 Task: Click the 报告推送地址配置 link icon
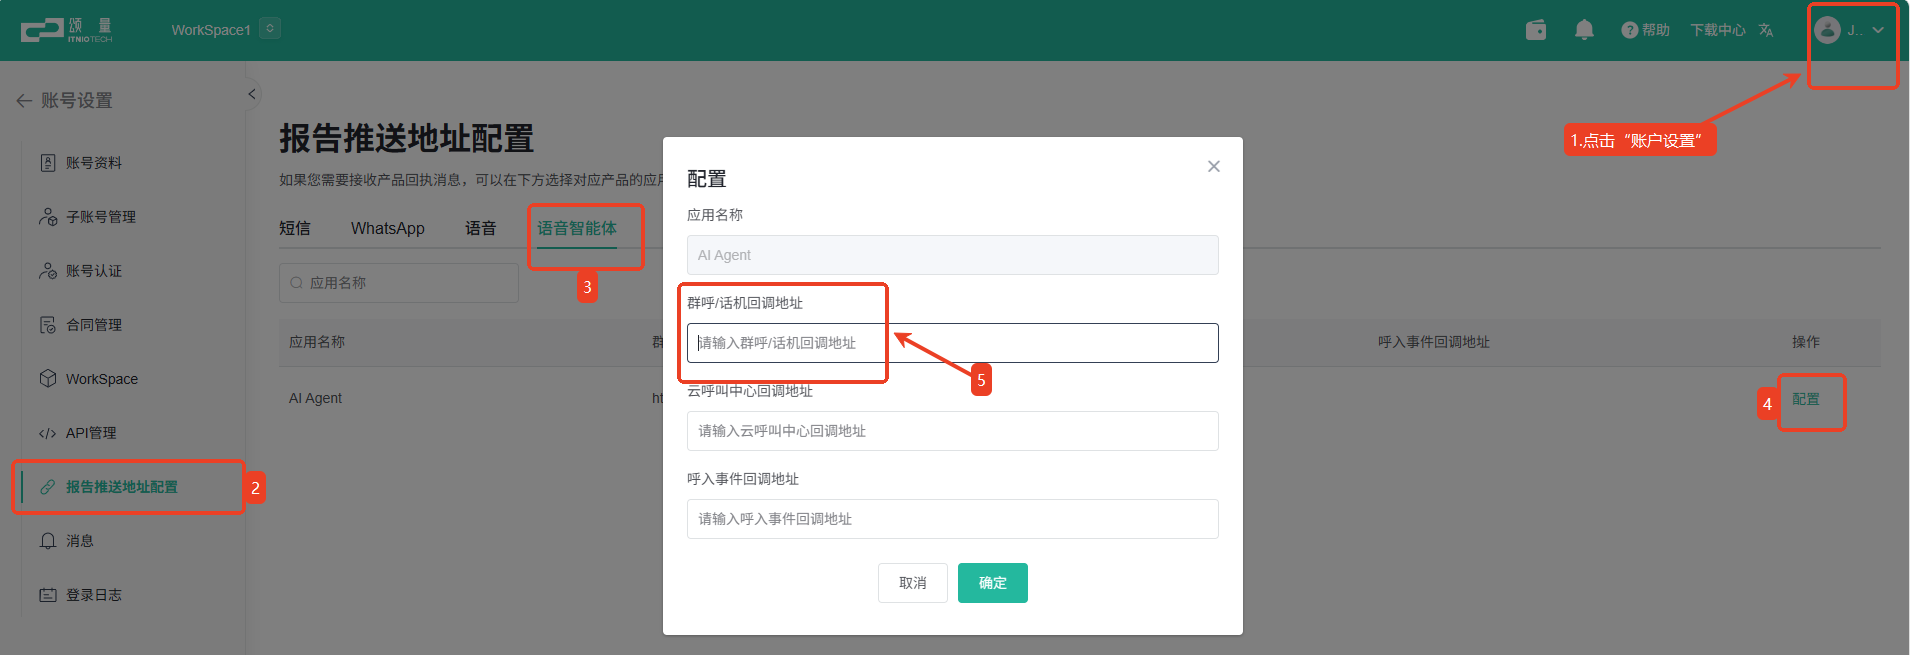pos(47,487)
